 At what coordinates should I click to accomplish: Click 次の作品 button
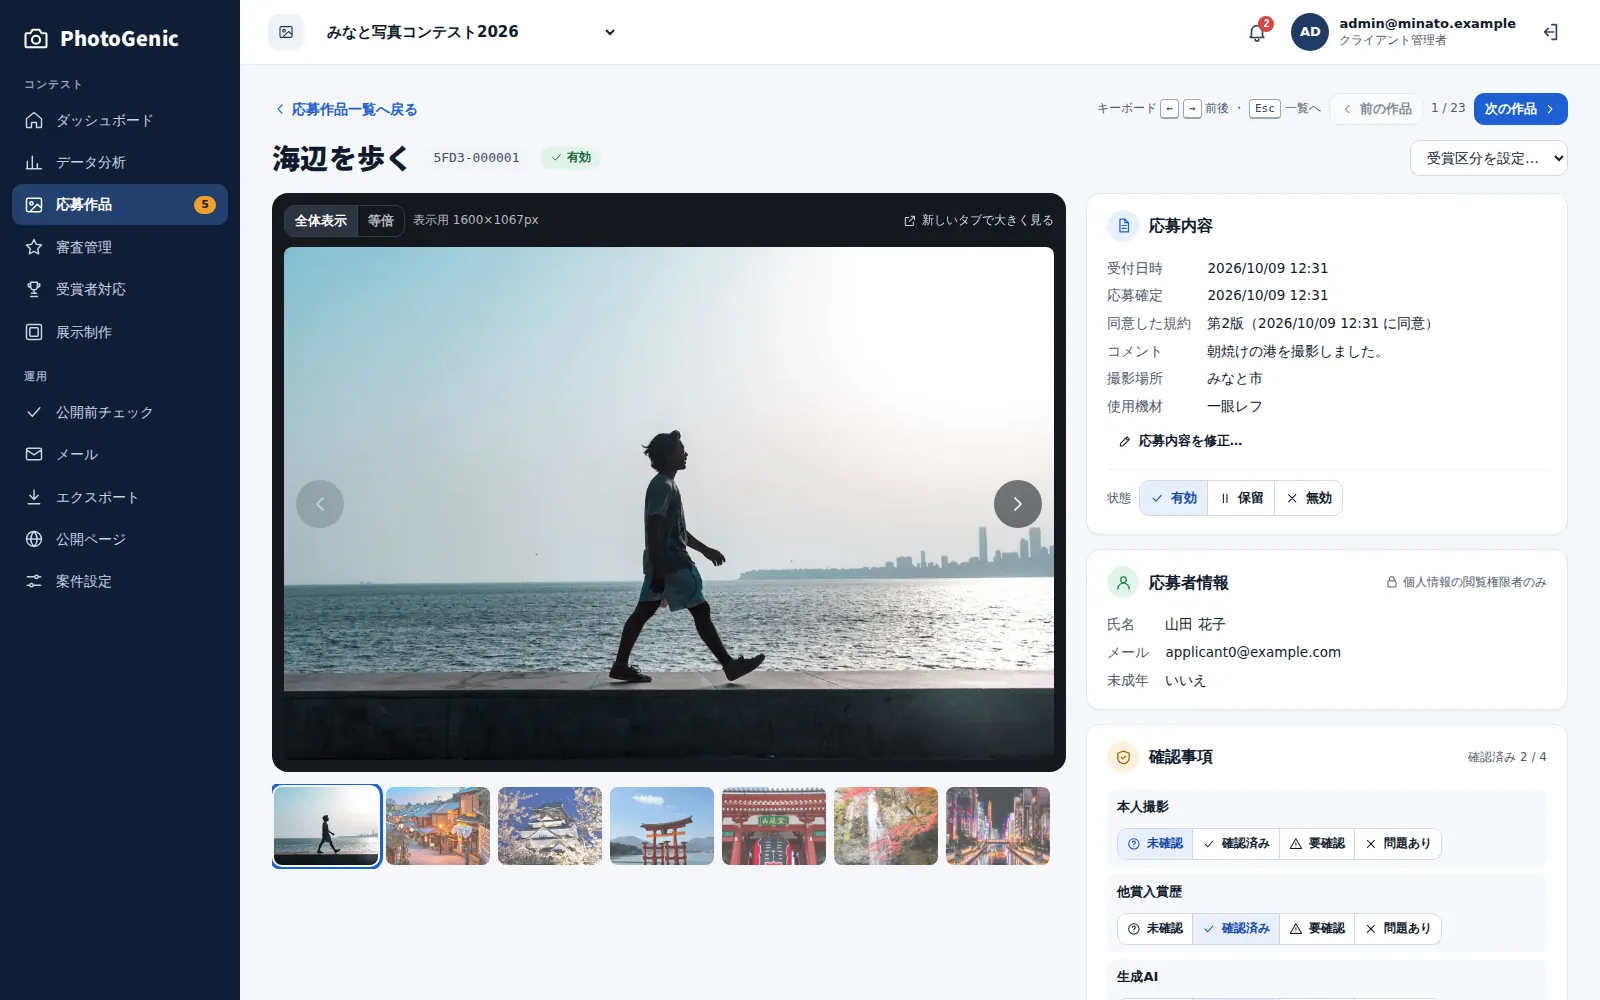[x=1520, y=109]
